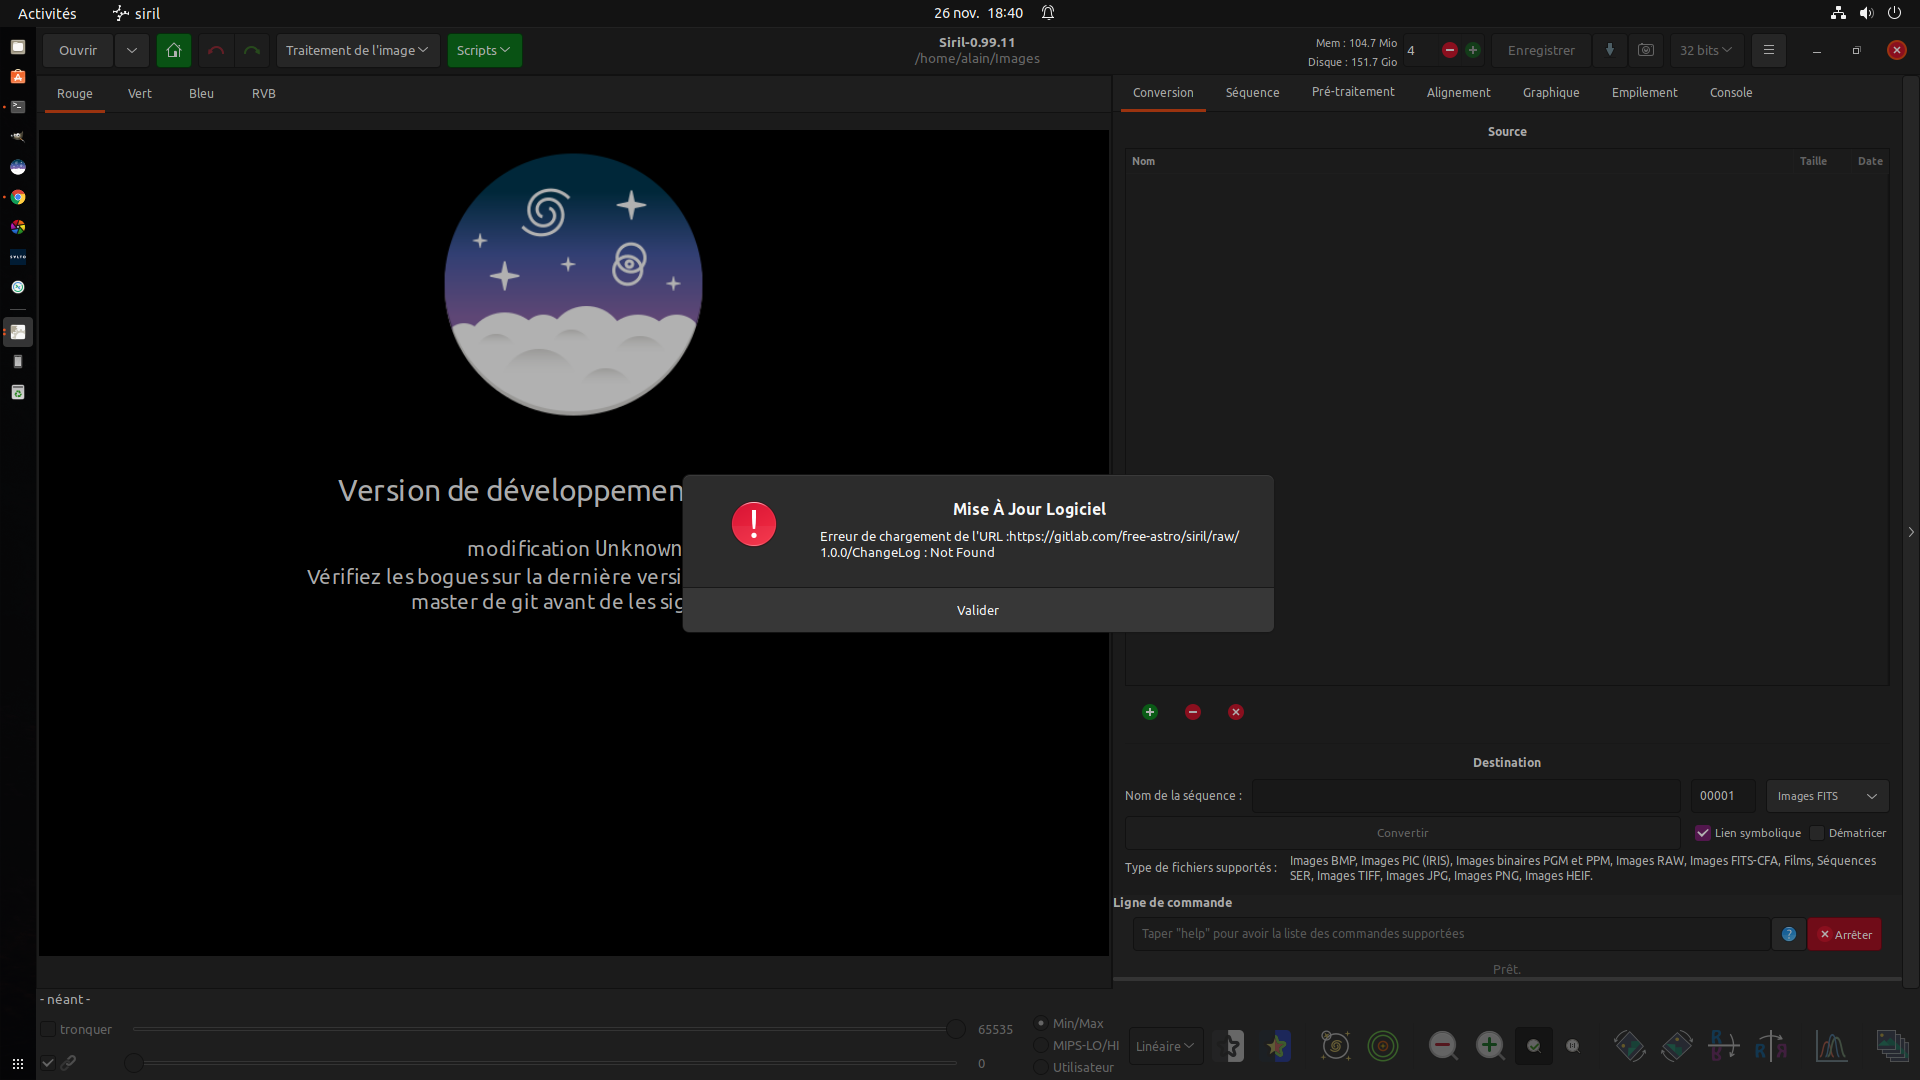Open the histogram tool icon
Screen dimensions: 1920x1080
[1831, 1046]
